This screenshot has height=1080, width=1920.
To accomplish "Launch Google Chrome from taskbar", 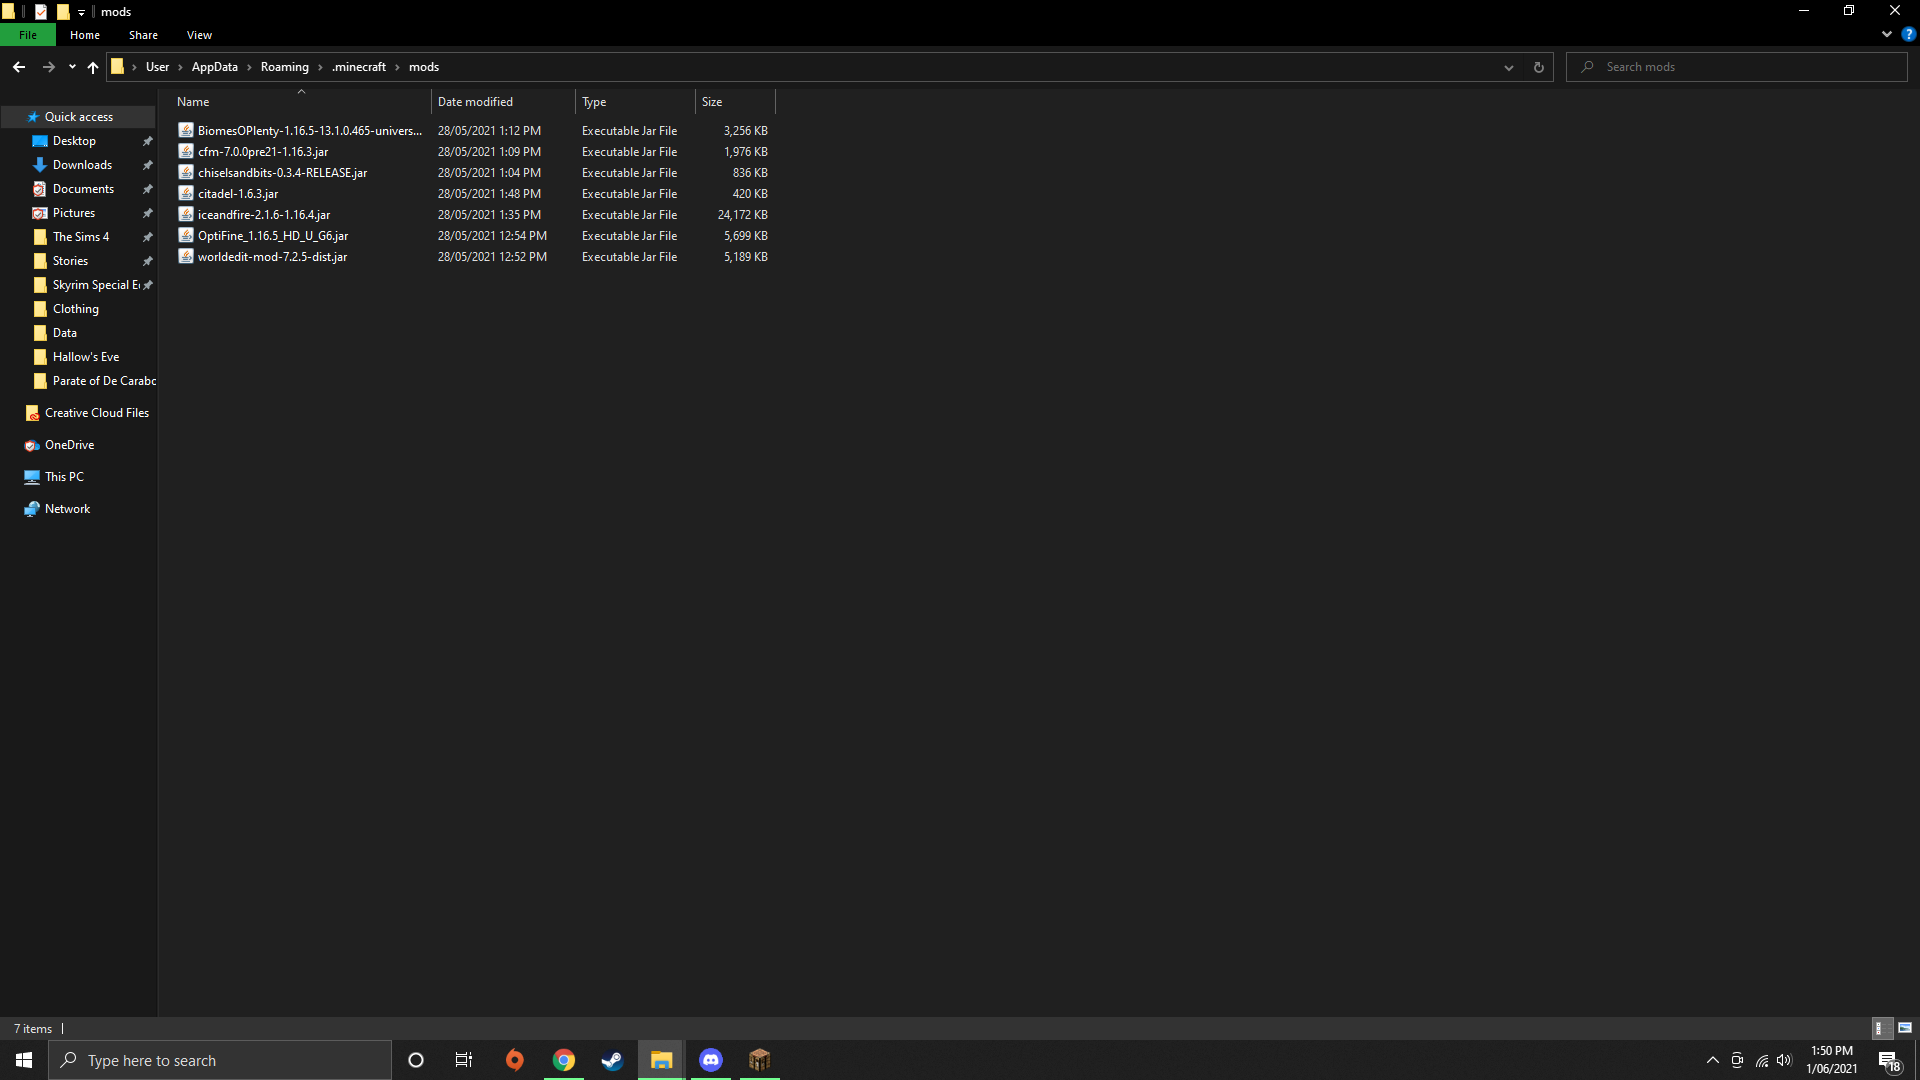I will click(x=564, y=1060).
